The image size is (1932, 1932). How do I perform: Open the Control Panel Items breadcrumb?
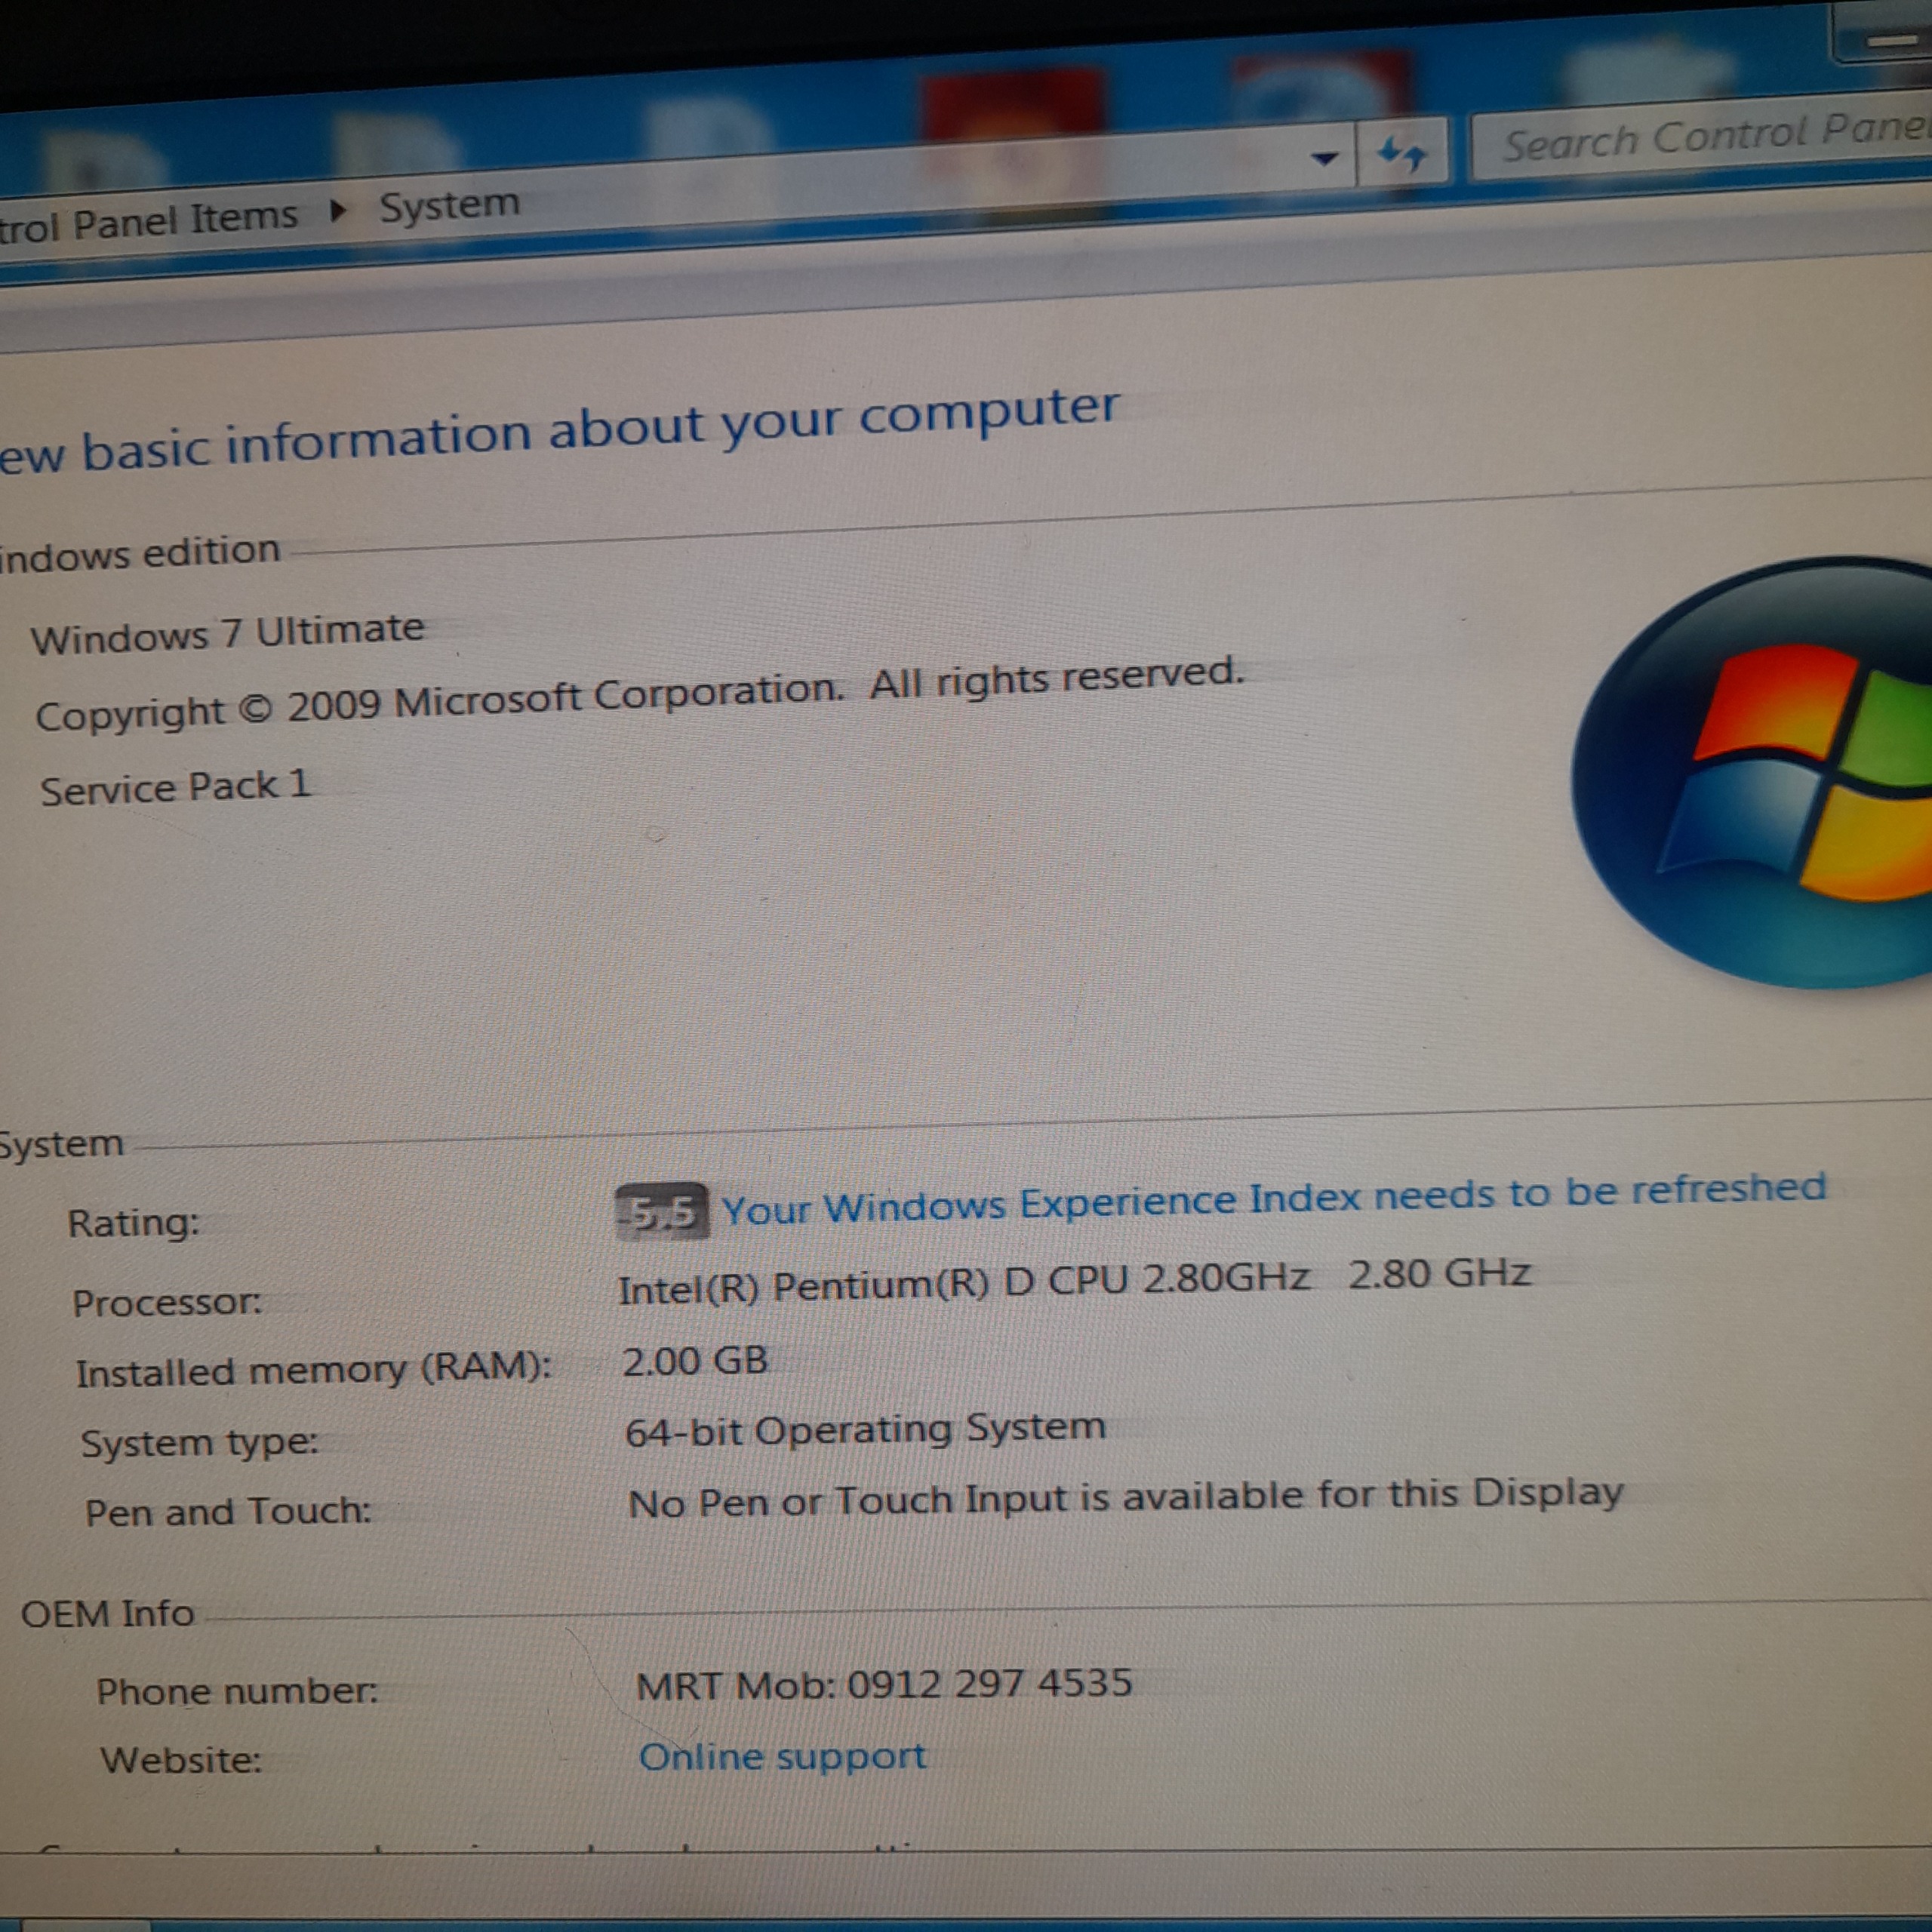click(149, 221)
